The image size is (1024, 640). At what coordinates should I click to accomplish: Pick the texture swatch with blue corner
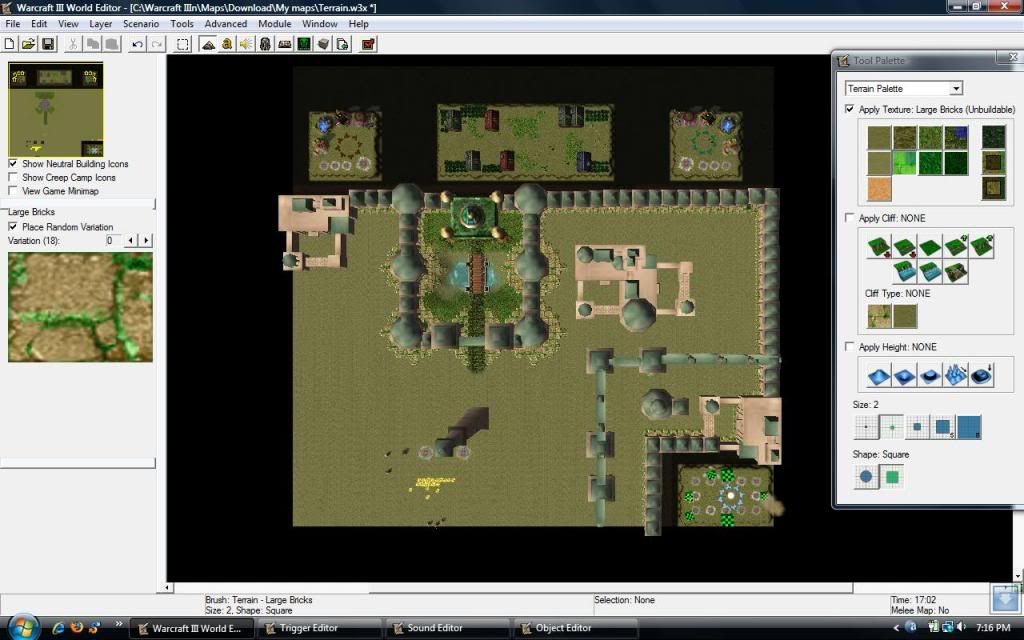[x=955, y=138]
